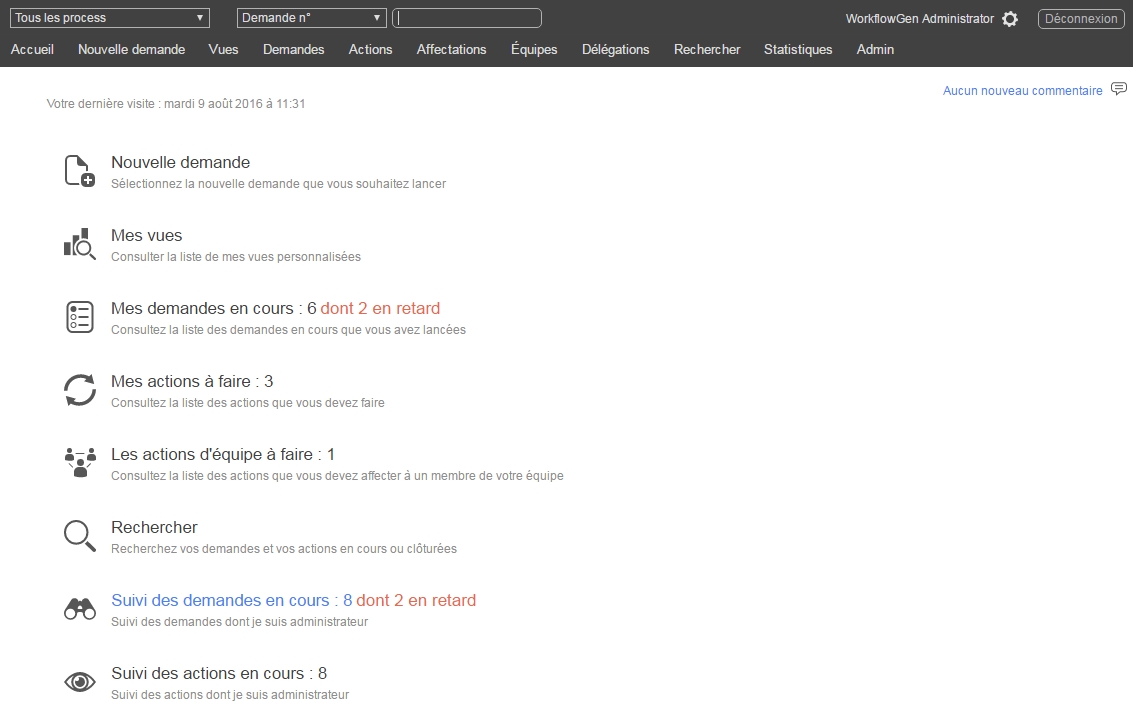Click the team actions people icon
The height and width of the screenshot is (722, 1133).
pos(79,463)
